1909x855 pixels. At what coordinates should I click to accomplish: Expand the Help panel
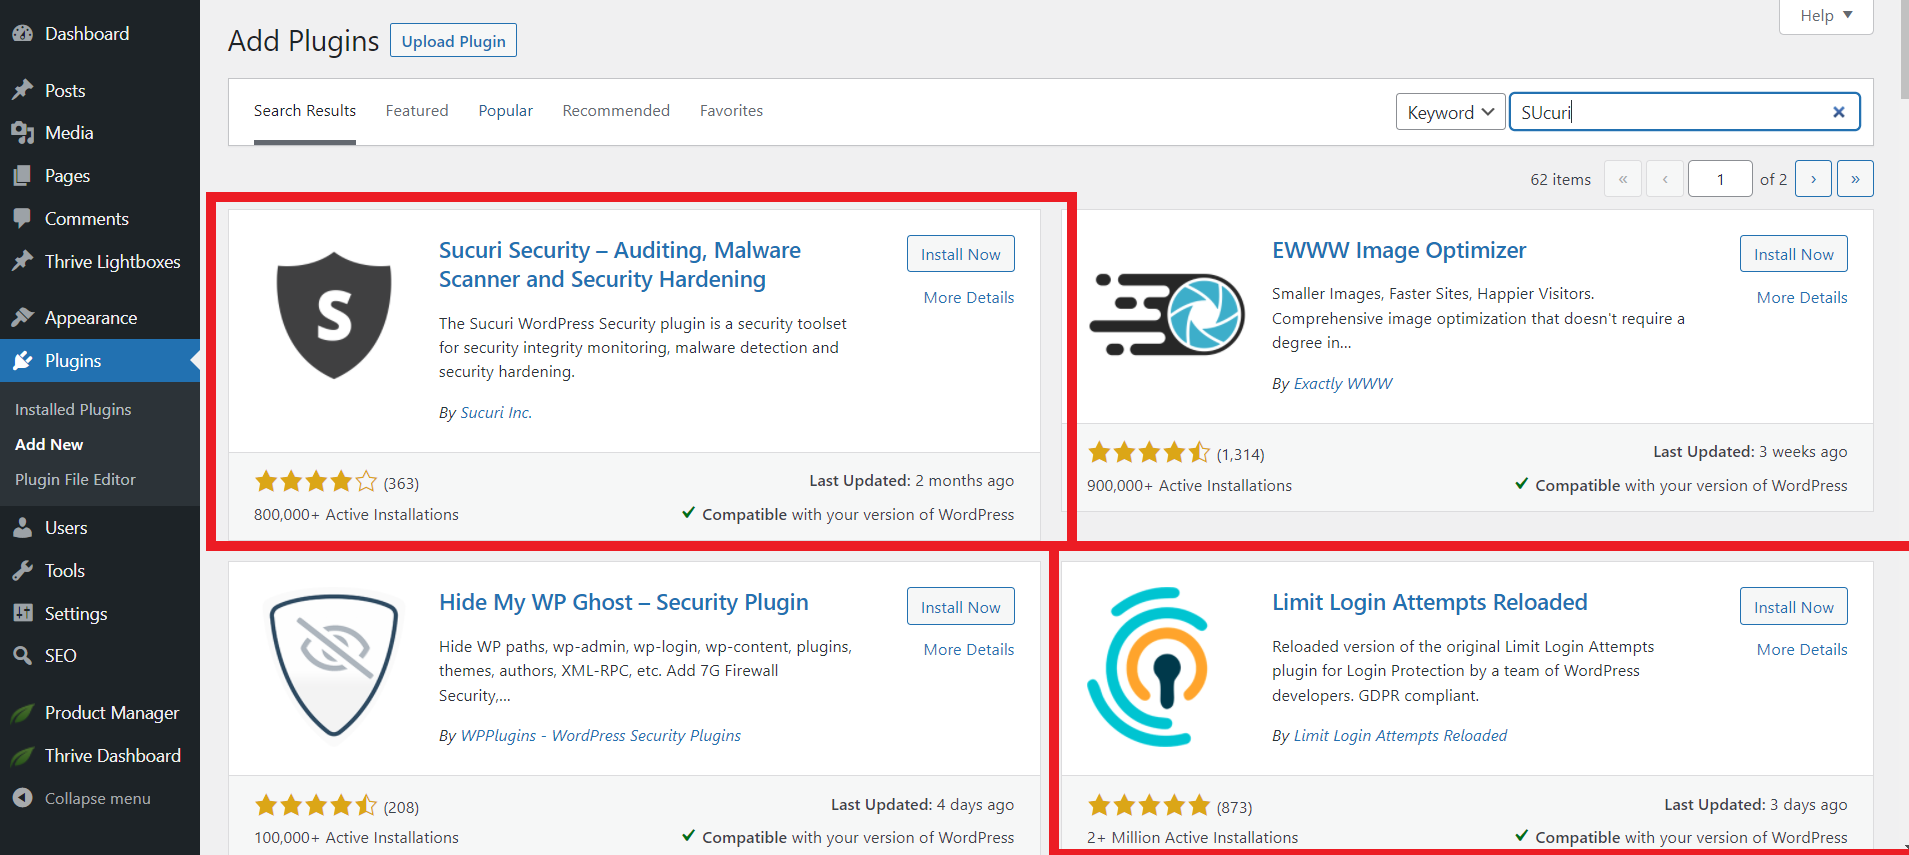coord(1826,15)
